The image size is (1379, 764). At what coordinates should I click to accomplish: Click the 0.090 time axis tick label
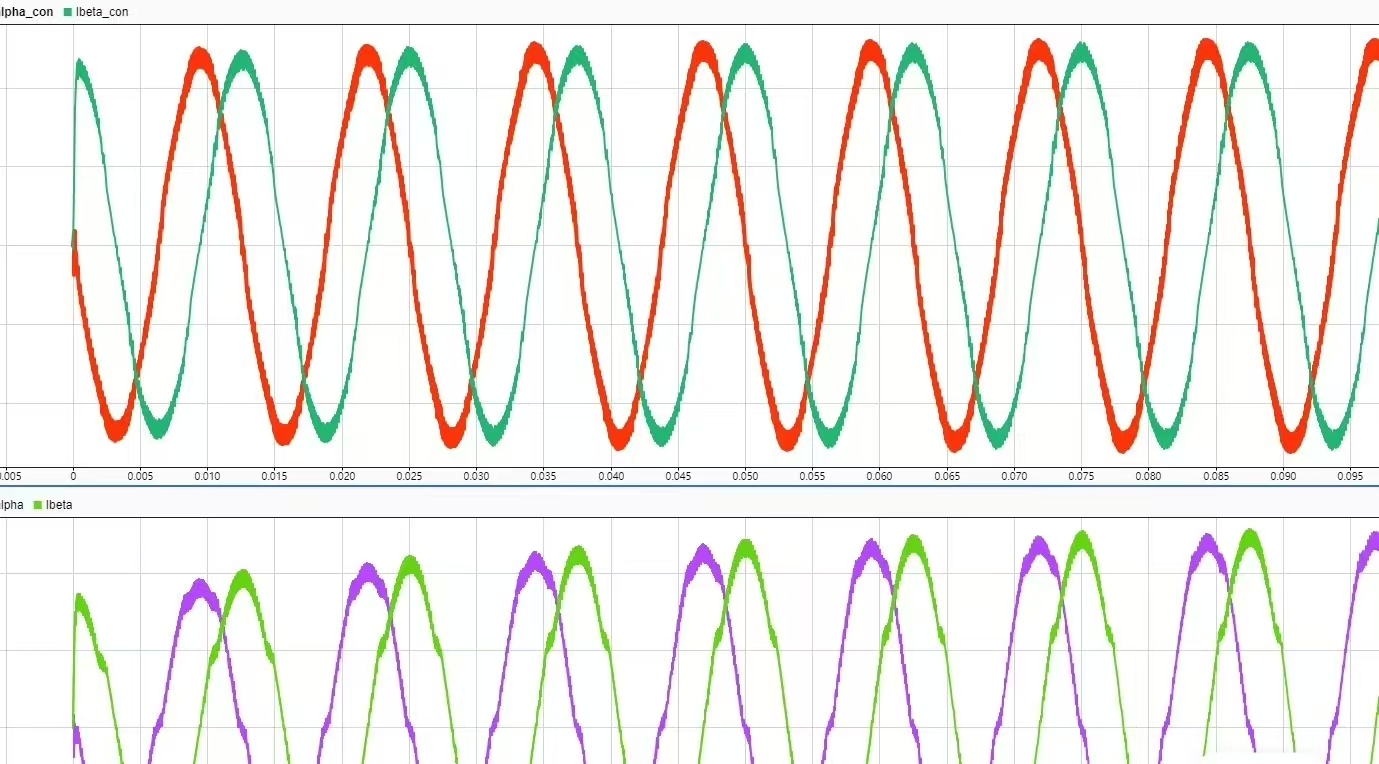pos(1282,476)
